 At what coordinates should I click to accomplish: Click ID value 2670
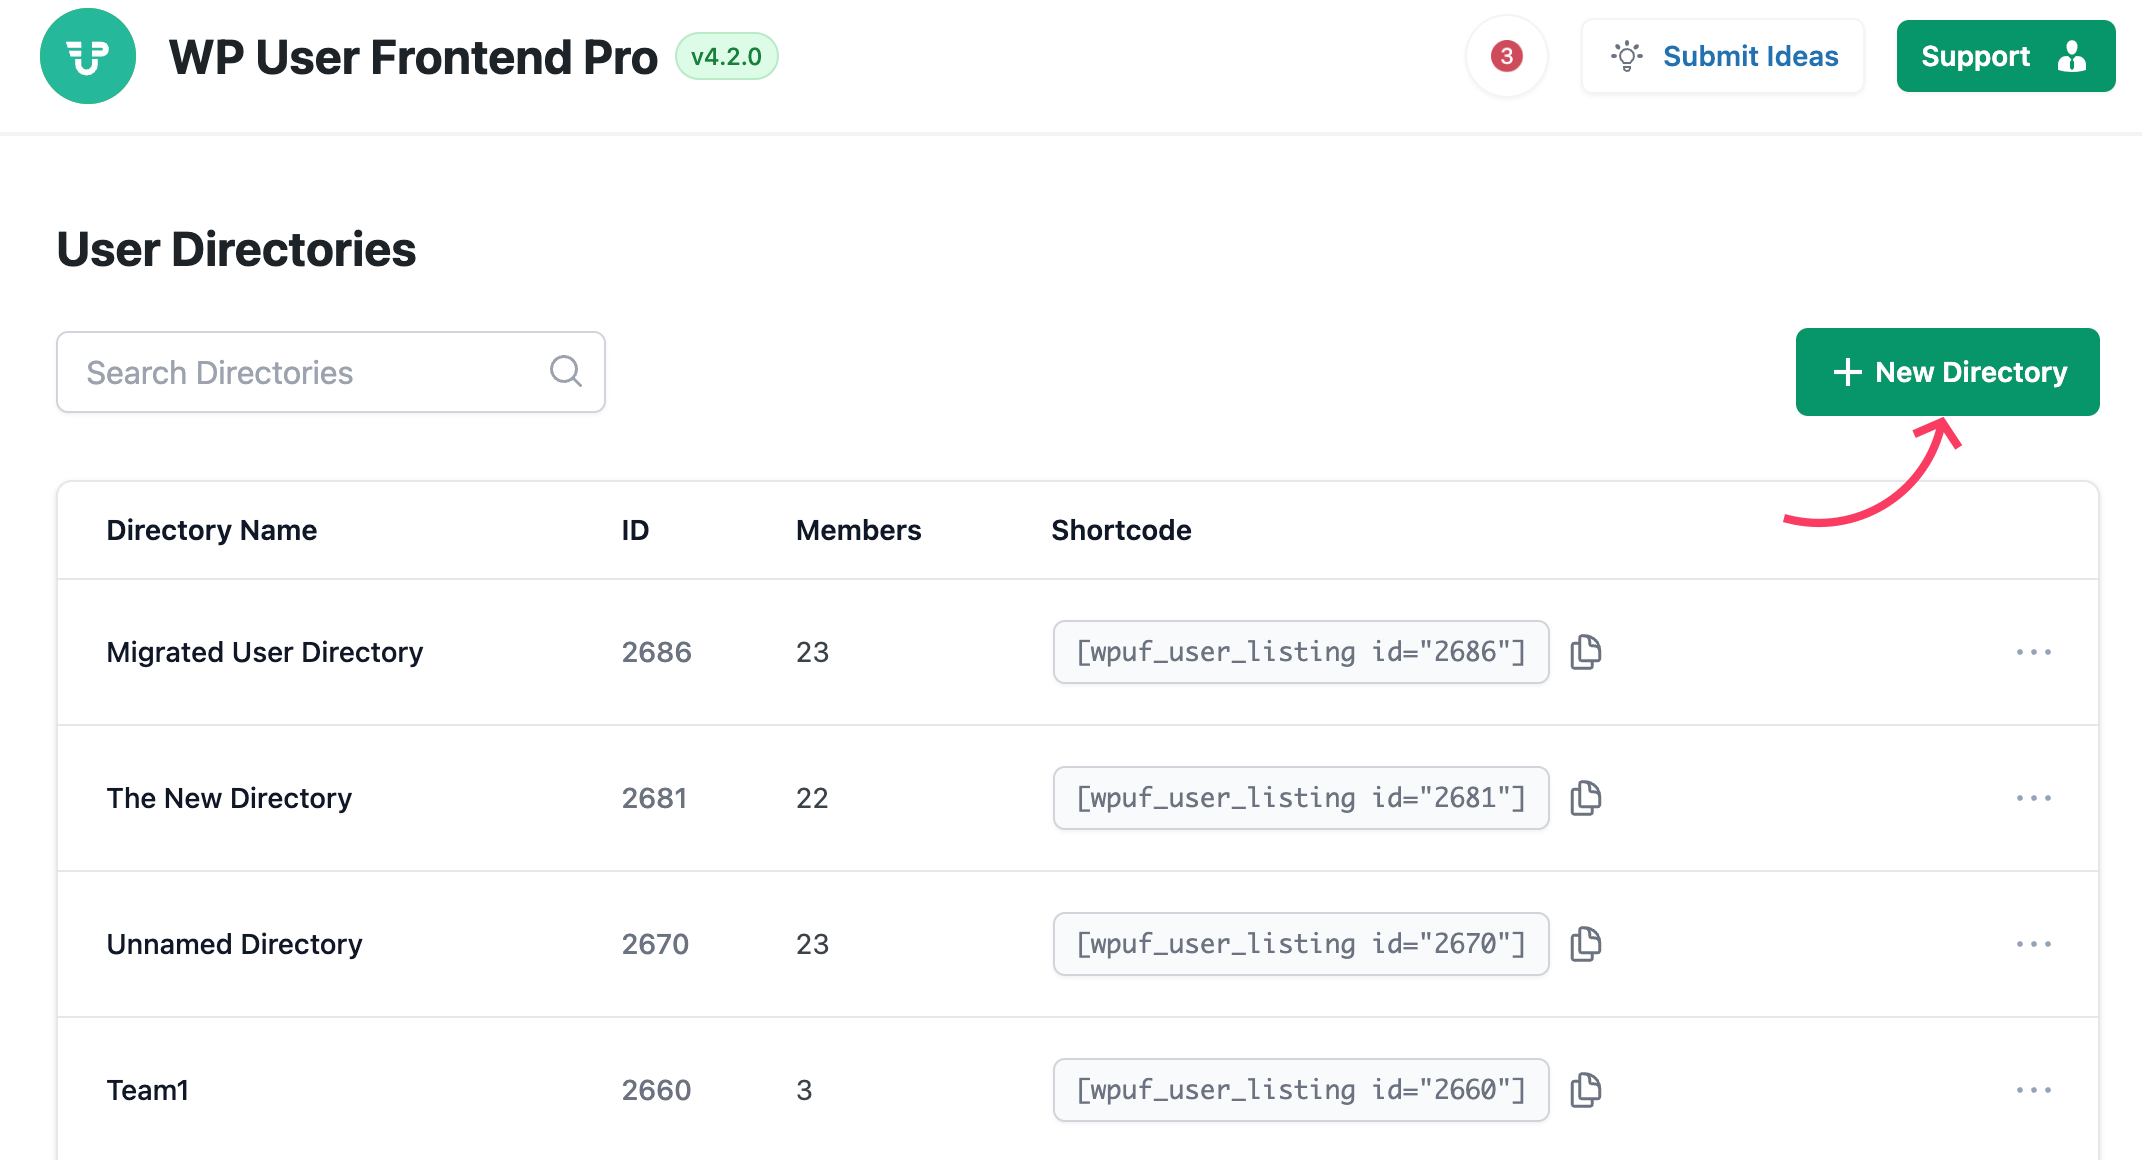click(x=656, y=944)
